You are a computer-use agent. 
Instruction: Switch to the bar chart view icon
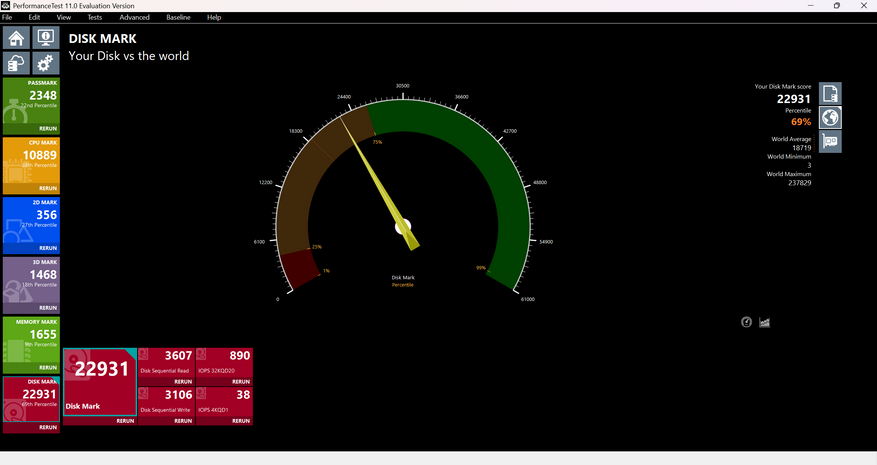click(x=765, y=322)
